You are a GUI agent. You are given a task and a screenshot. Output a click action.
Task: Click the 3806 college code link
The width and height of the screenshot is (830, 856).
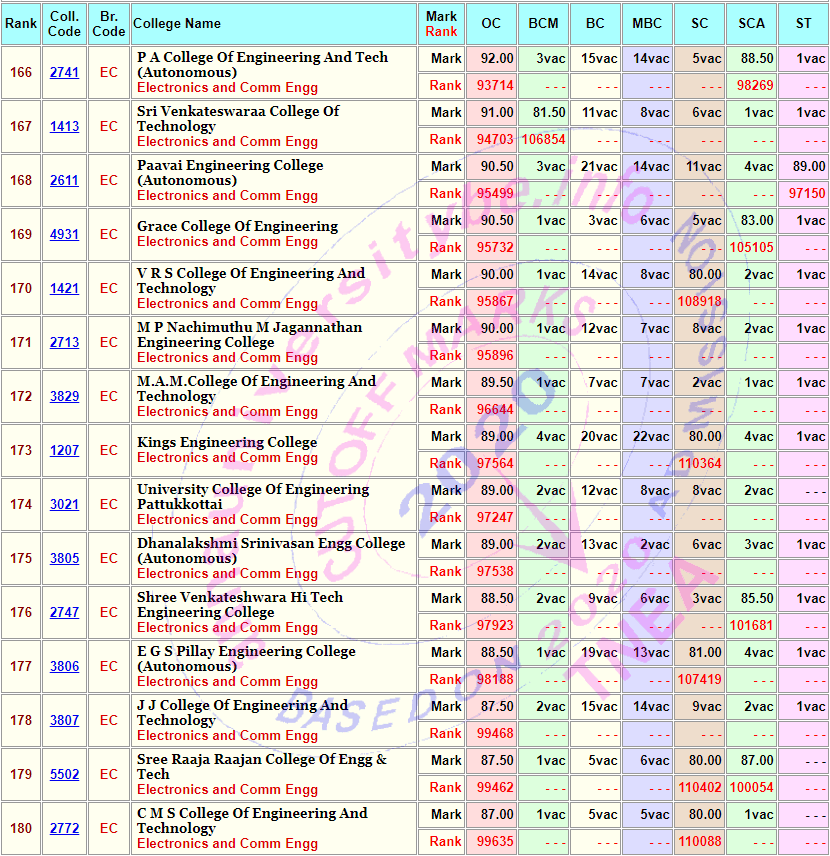(x=64, y=667)
